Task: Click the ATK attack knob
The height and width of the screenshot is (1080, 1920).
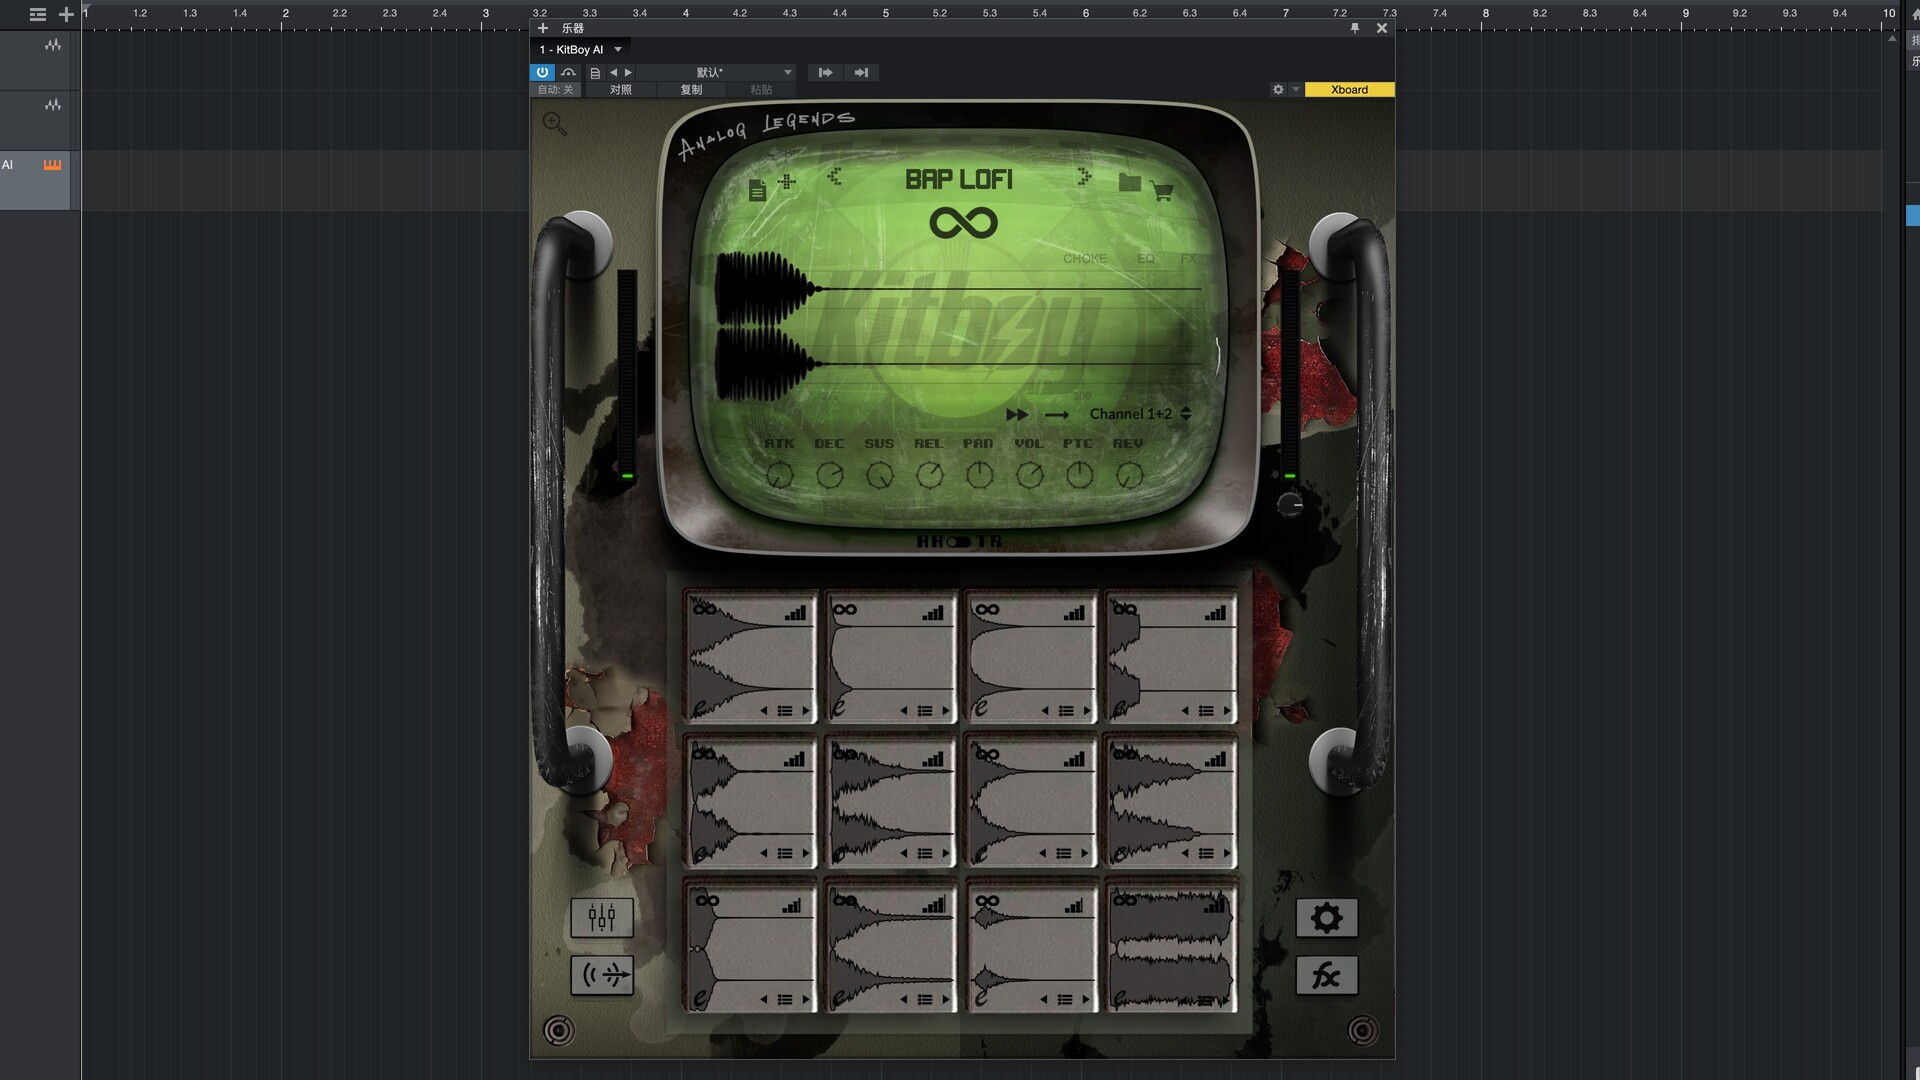Action: 779,475
